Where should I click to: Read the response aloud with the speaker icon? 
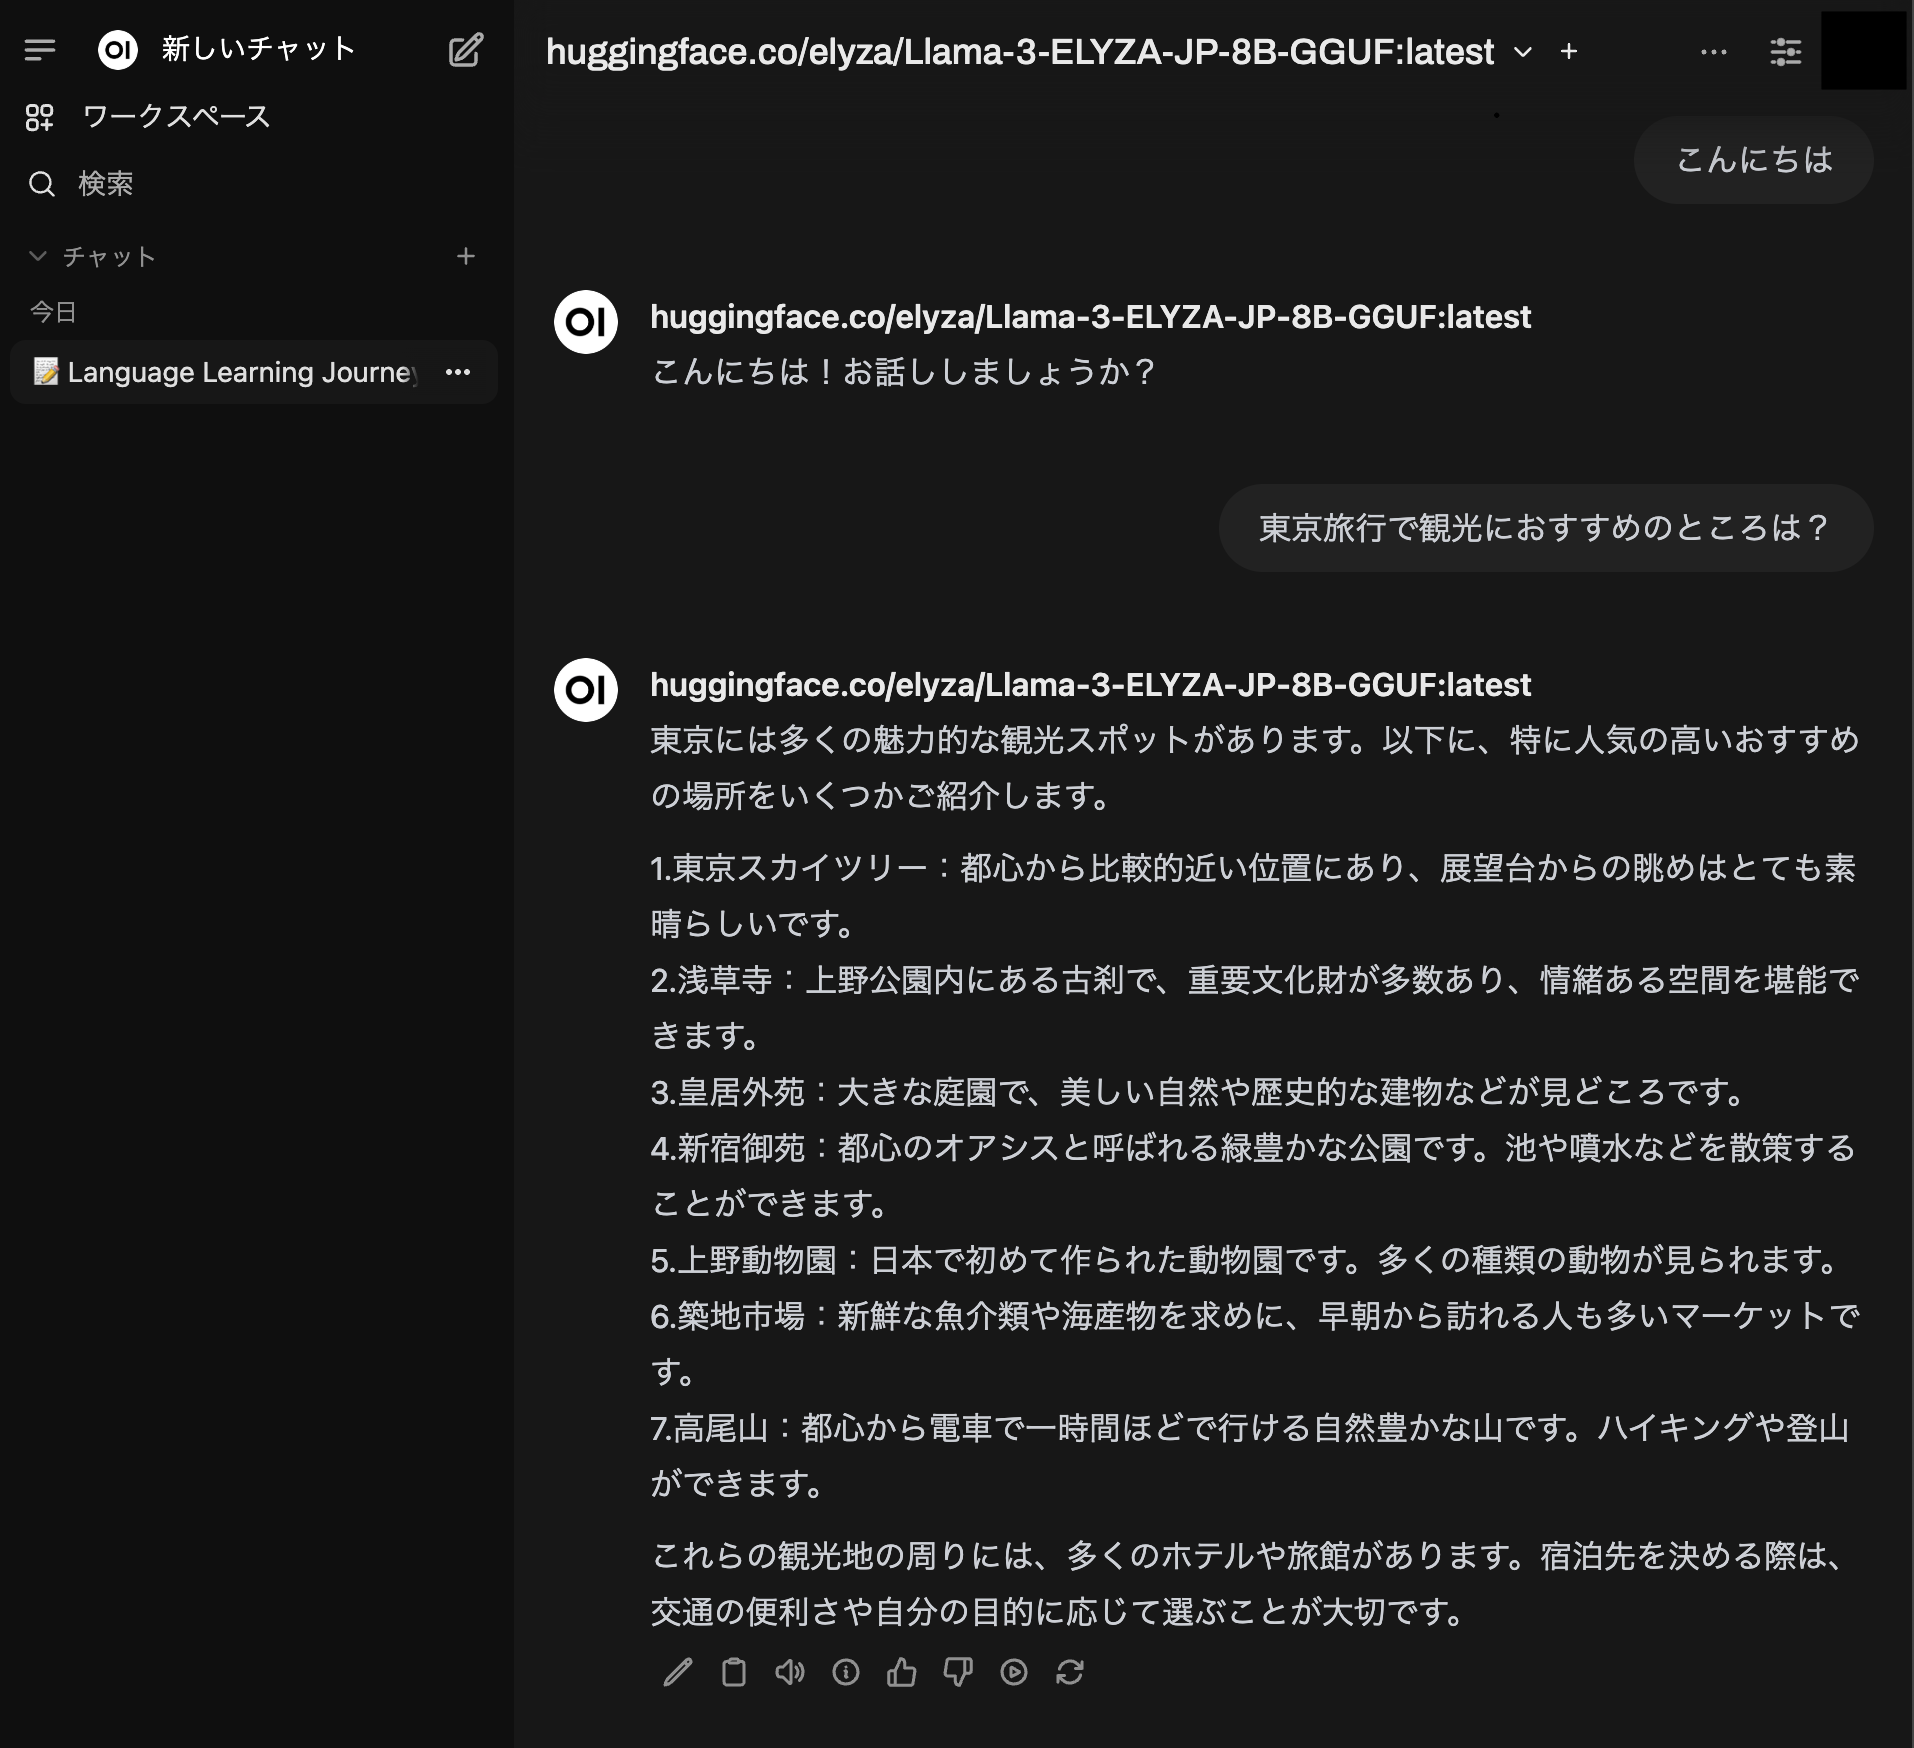790,1672
